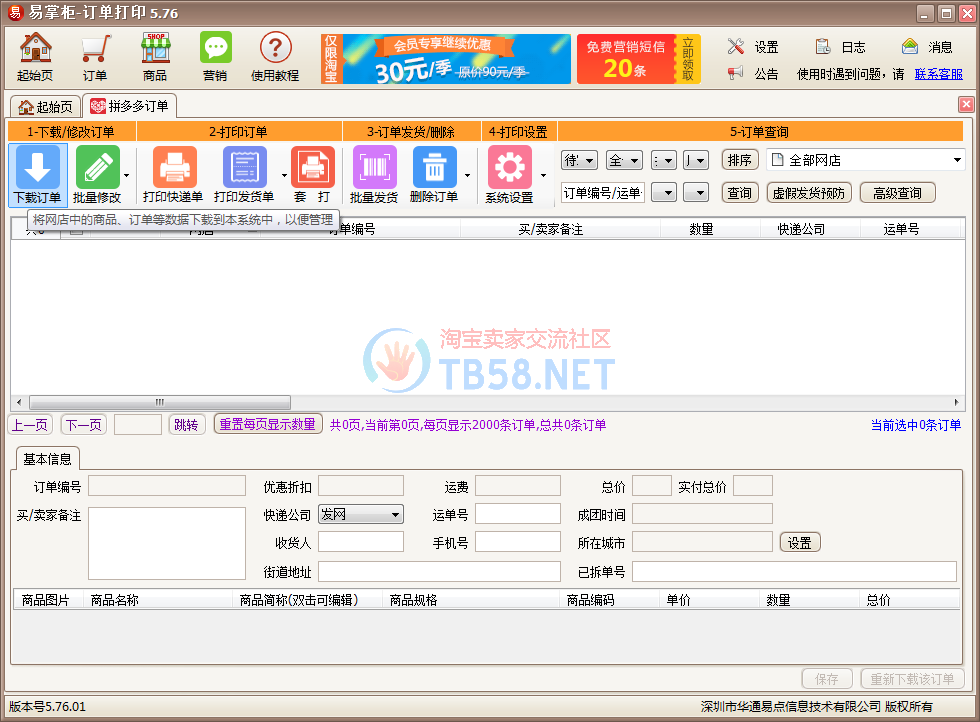
Task: Click the 运单号 input field
Action: point(517,514)
